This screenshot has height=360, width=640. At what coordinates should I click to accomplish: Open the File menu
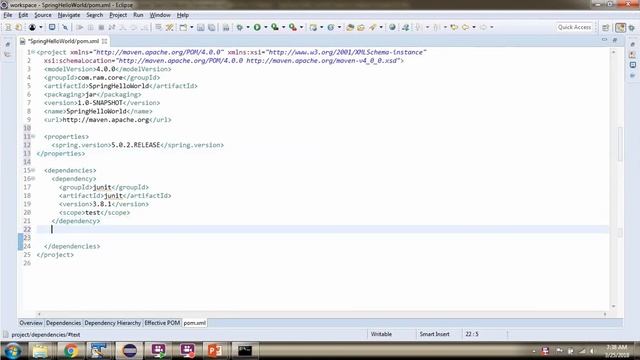click(x=8, y=15)
